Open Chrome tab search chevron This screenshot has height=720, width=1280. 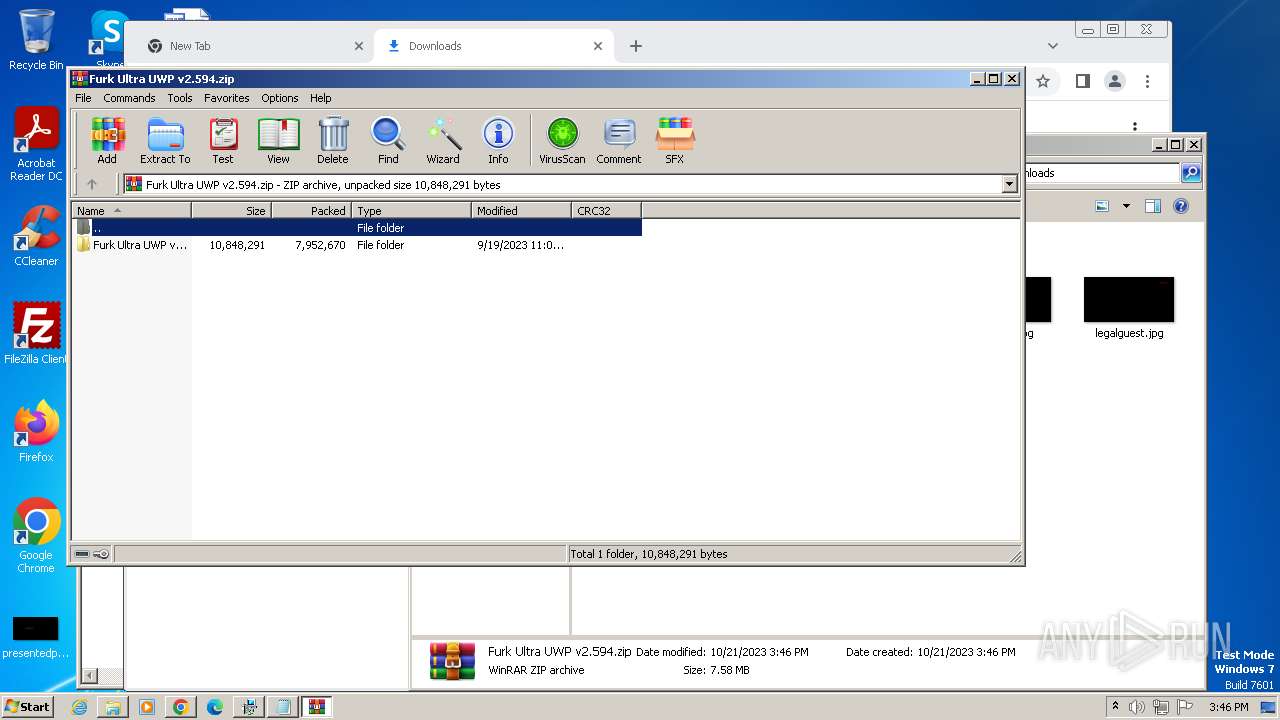coord(1052,46)
